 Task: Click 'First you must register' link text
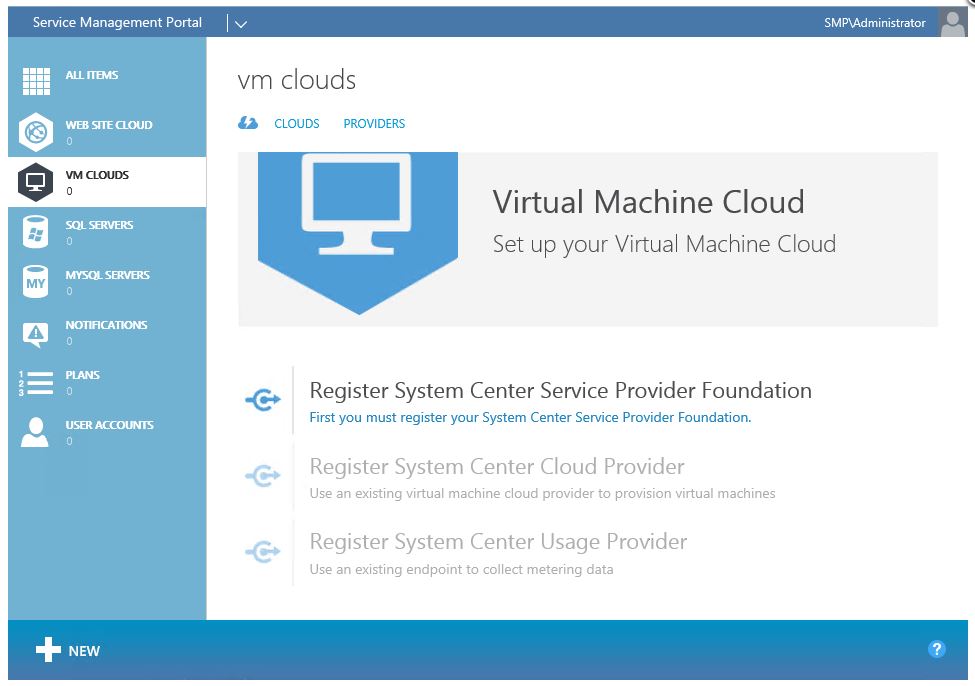point(530,417)
